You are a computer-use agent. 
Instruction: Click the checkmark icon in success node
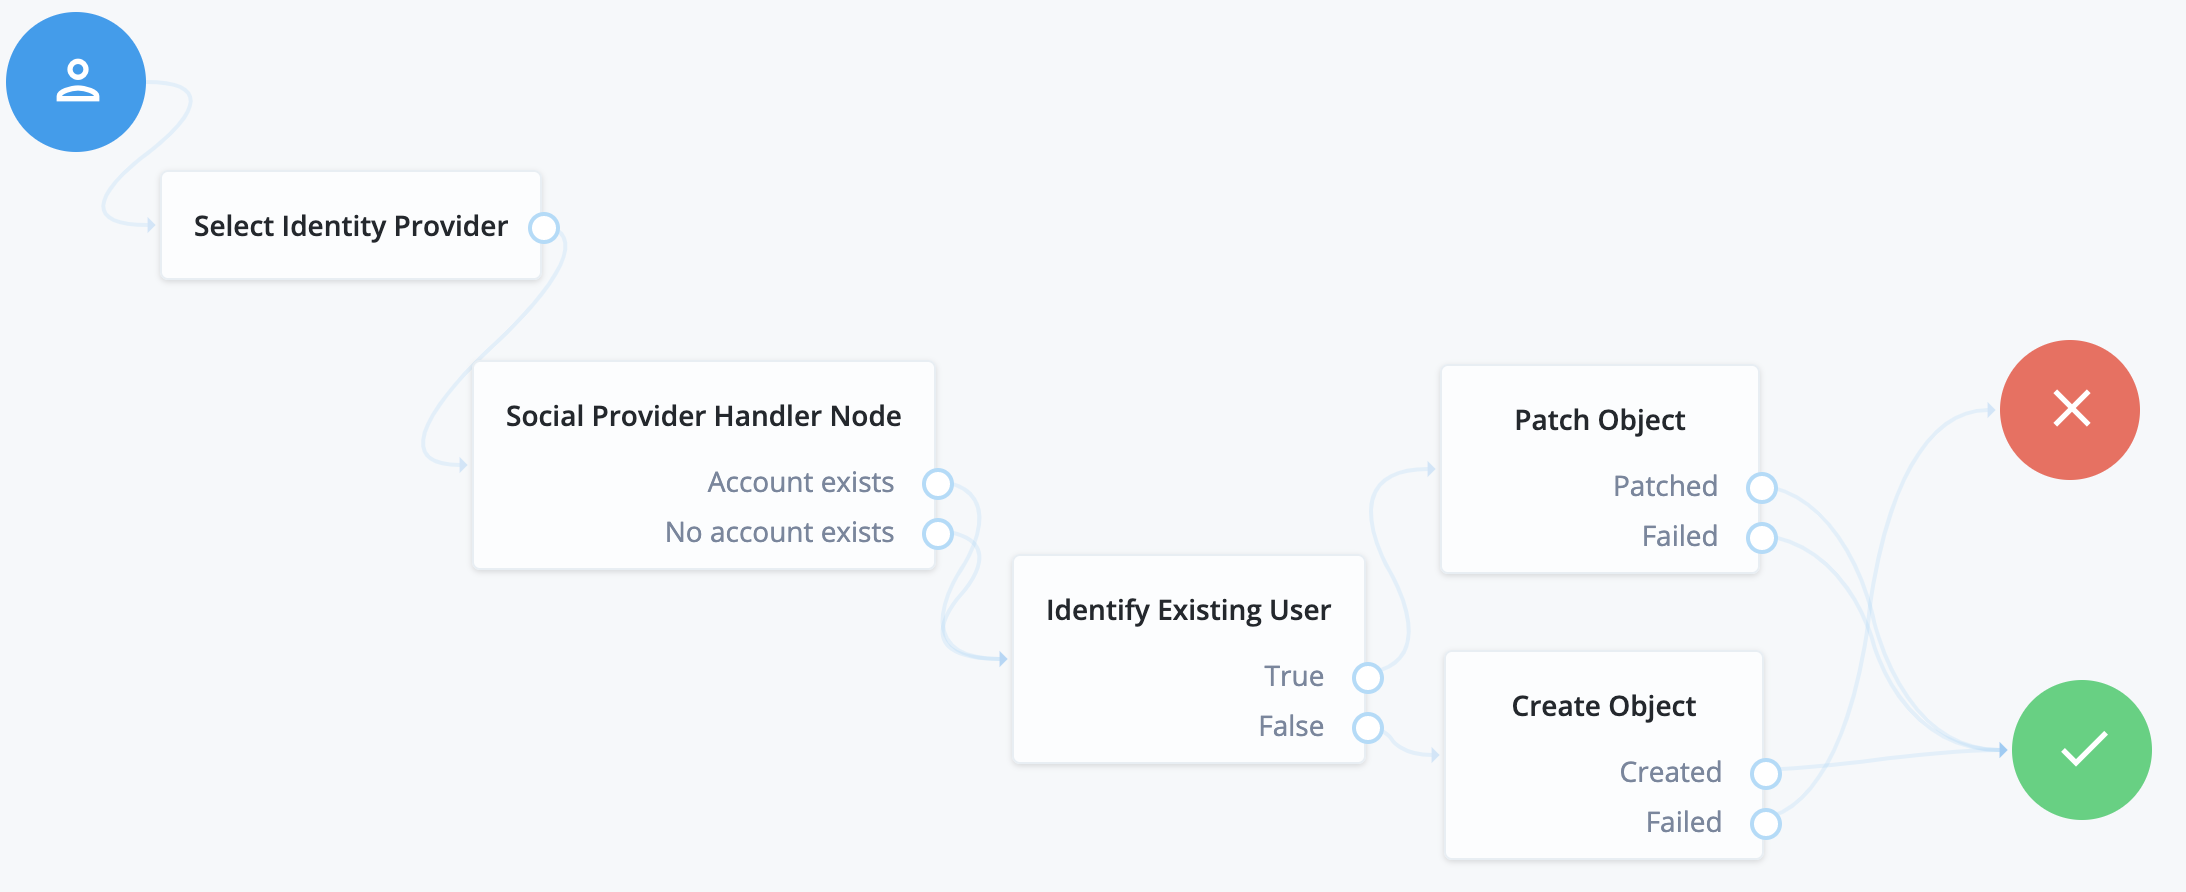[x=2081, y=749]
